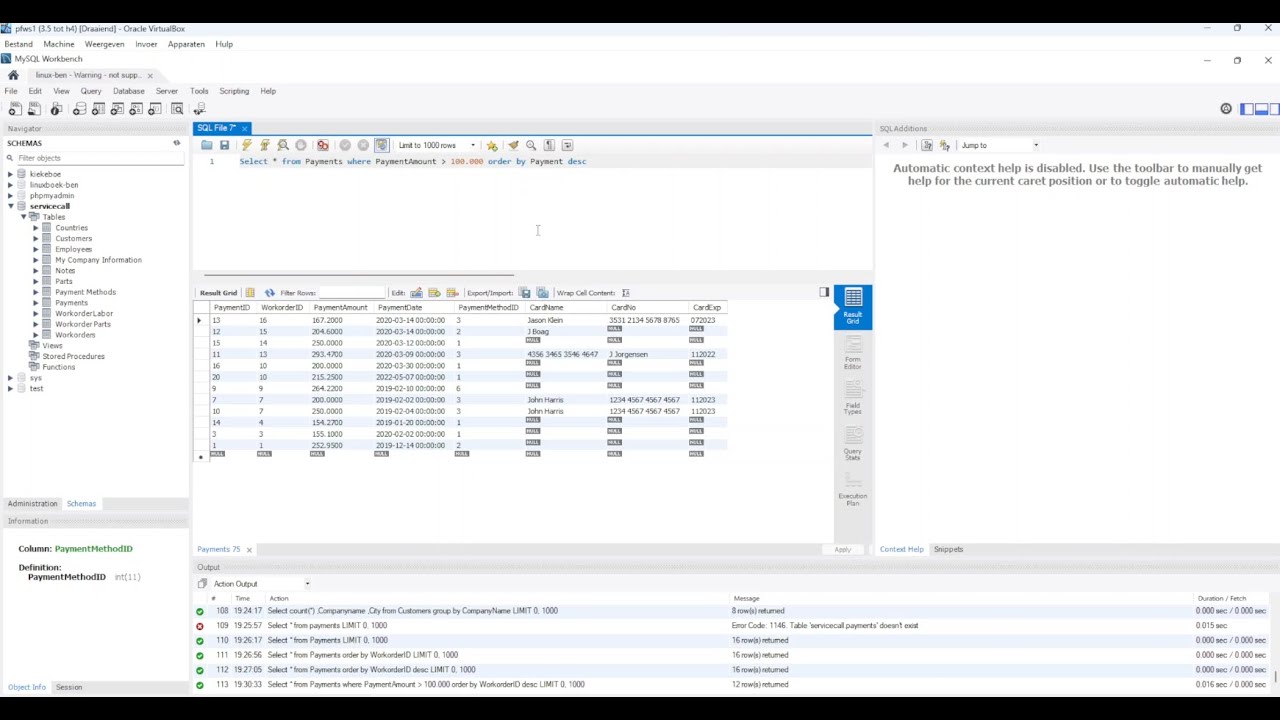Expand the Payments table node

[x=35, y=303]
